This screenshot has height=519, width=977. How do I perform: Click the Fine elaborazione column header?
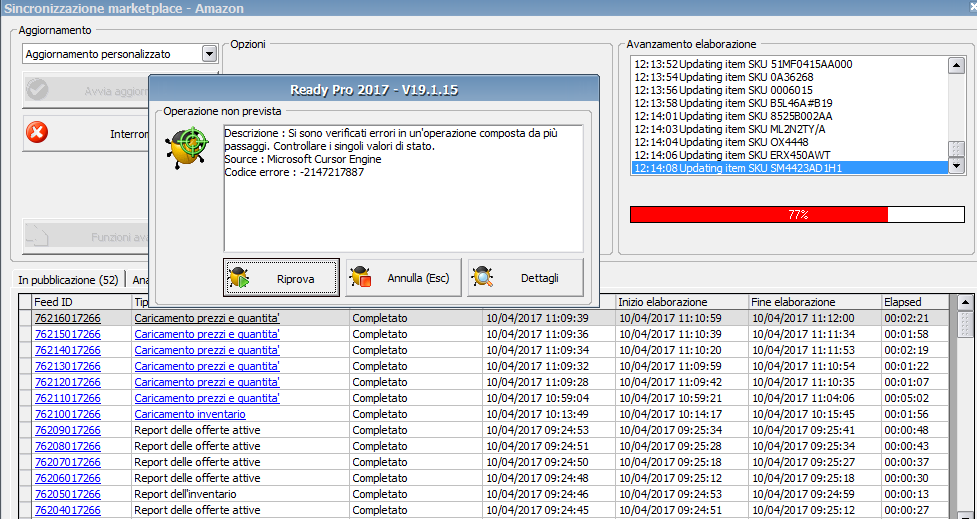point(815,302)
